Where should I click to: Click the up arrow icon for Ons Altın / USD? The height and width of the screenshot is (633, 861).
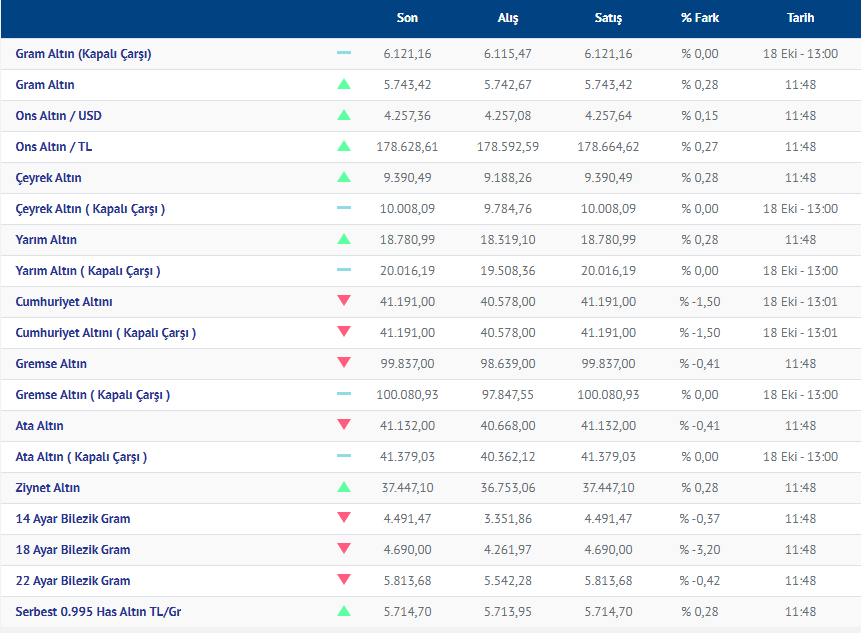(344, 116)
